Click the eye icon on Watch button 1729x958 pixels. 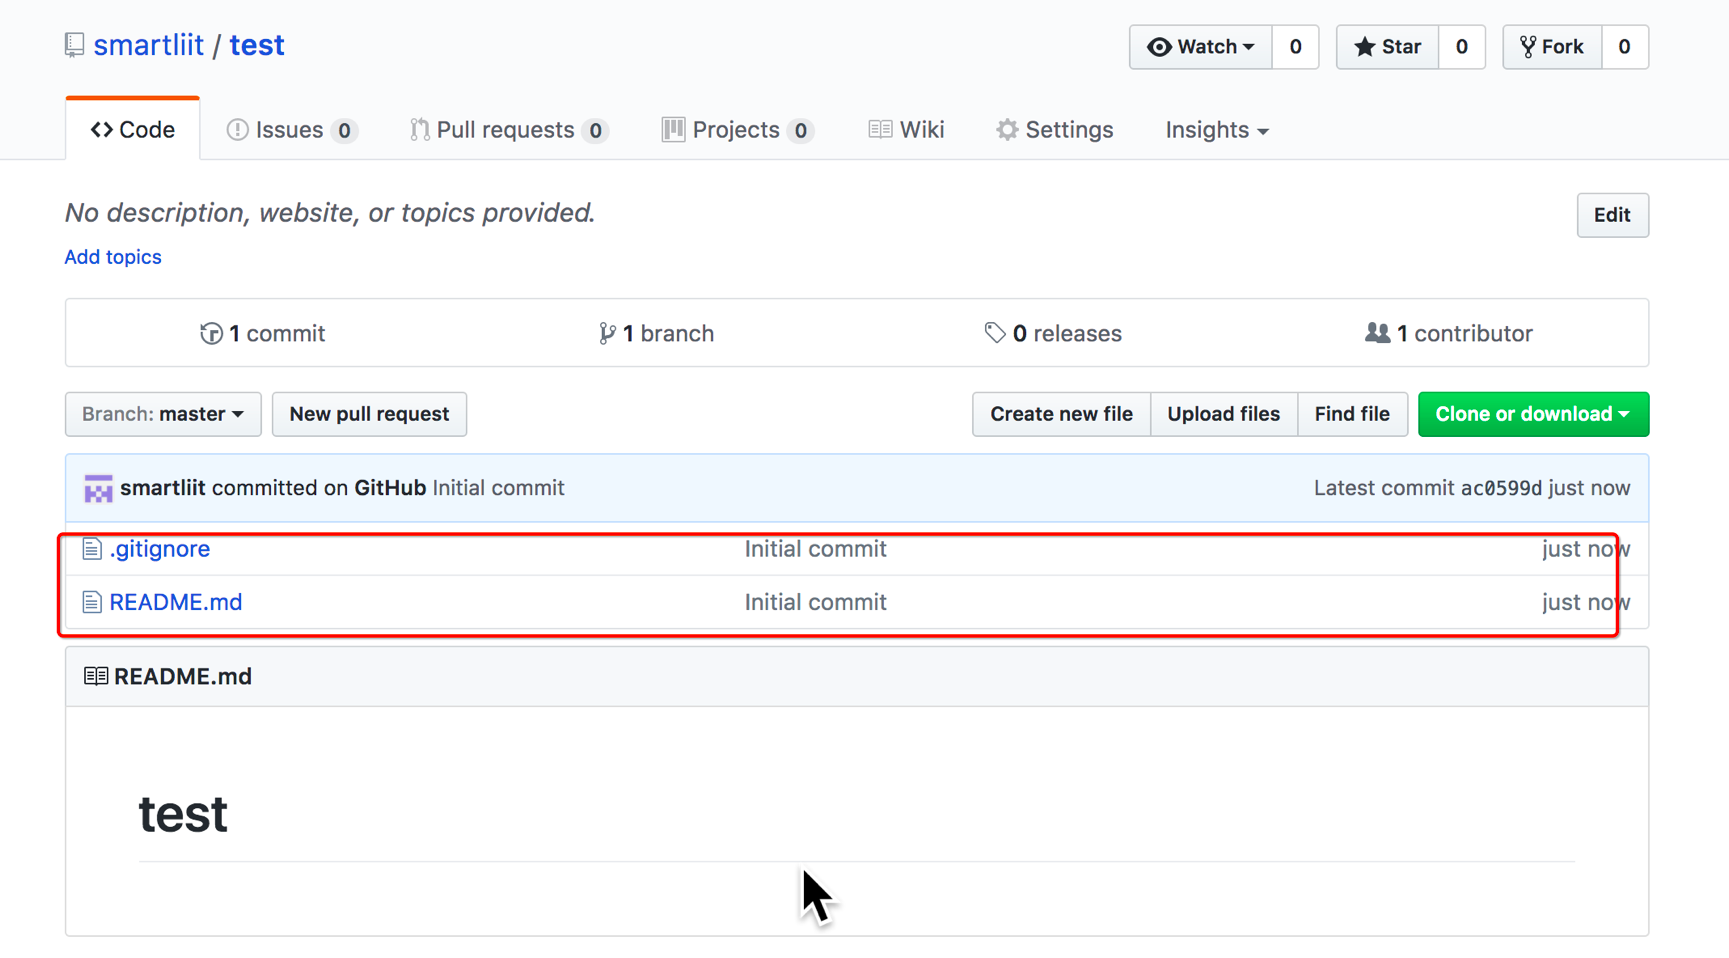1159,47
